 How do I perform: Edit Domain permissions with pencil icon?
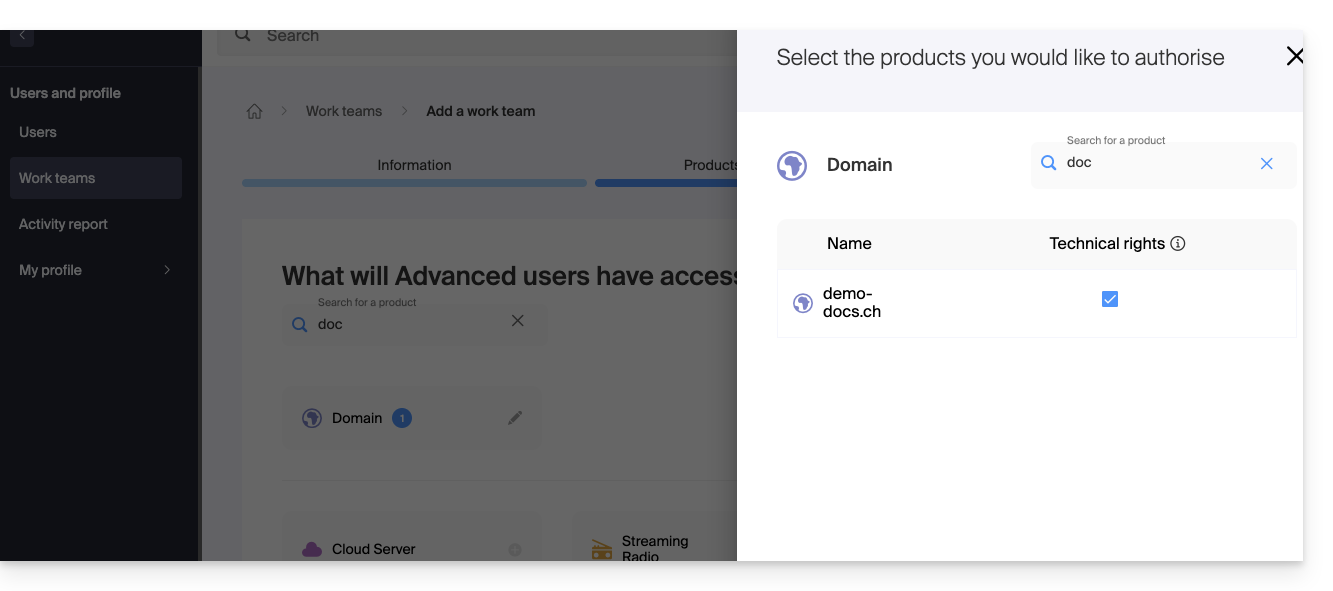tap(515, 418)
